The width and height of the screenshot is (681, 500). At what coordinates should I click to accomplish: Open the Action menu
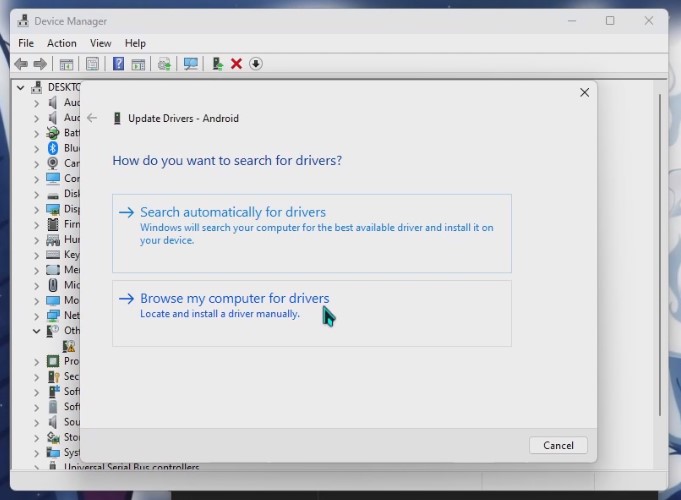point(61,43)
